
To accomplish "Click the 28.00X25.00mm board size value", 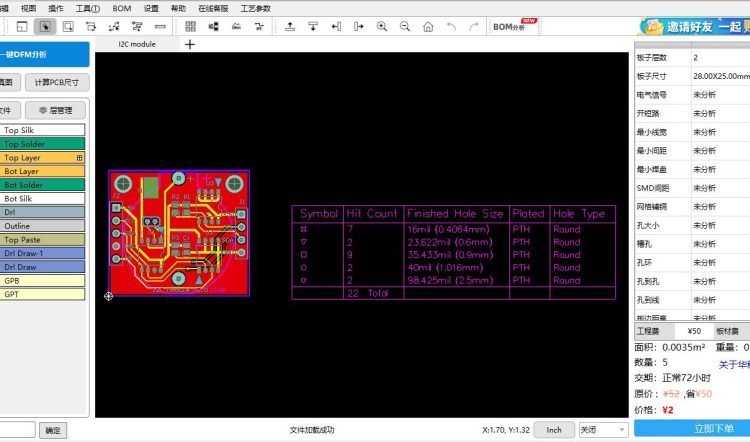I will [721, 76].
